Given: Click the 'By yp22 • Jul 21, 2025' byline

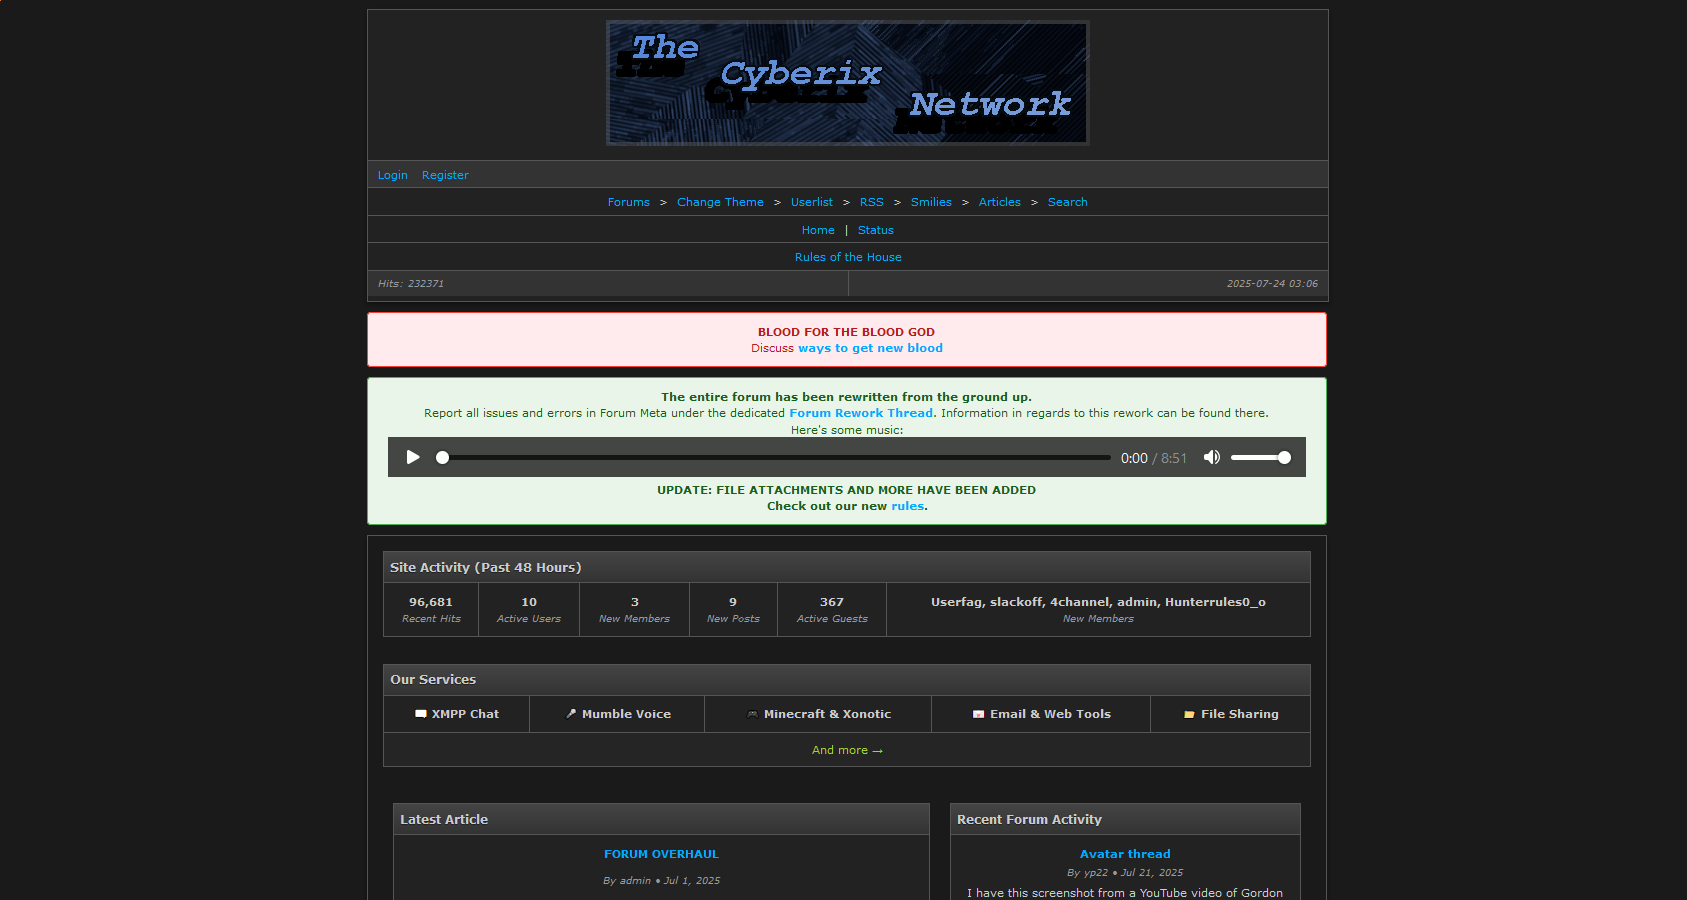Looking at the screenshot, I should 1125,873.
